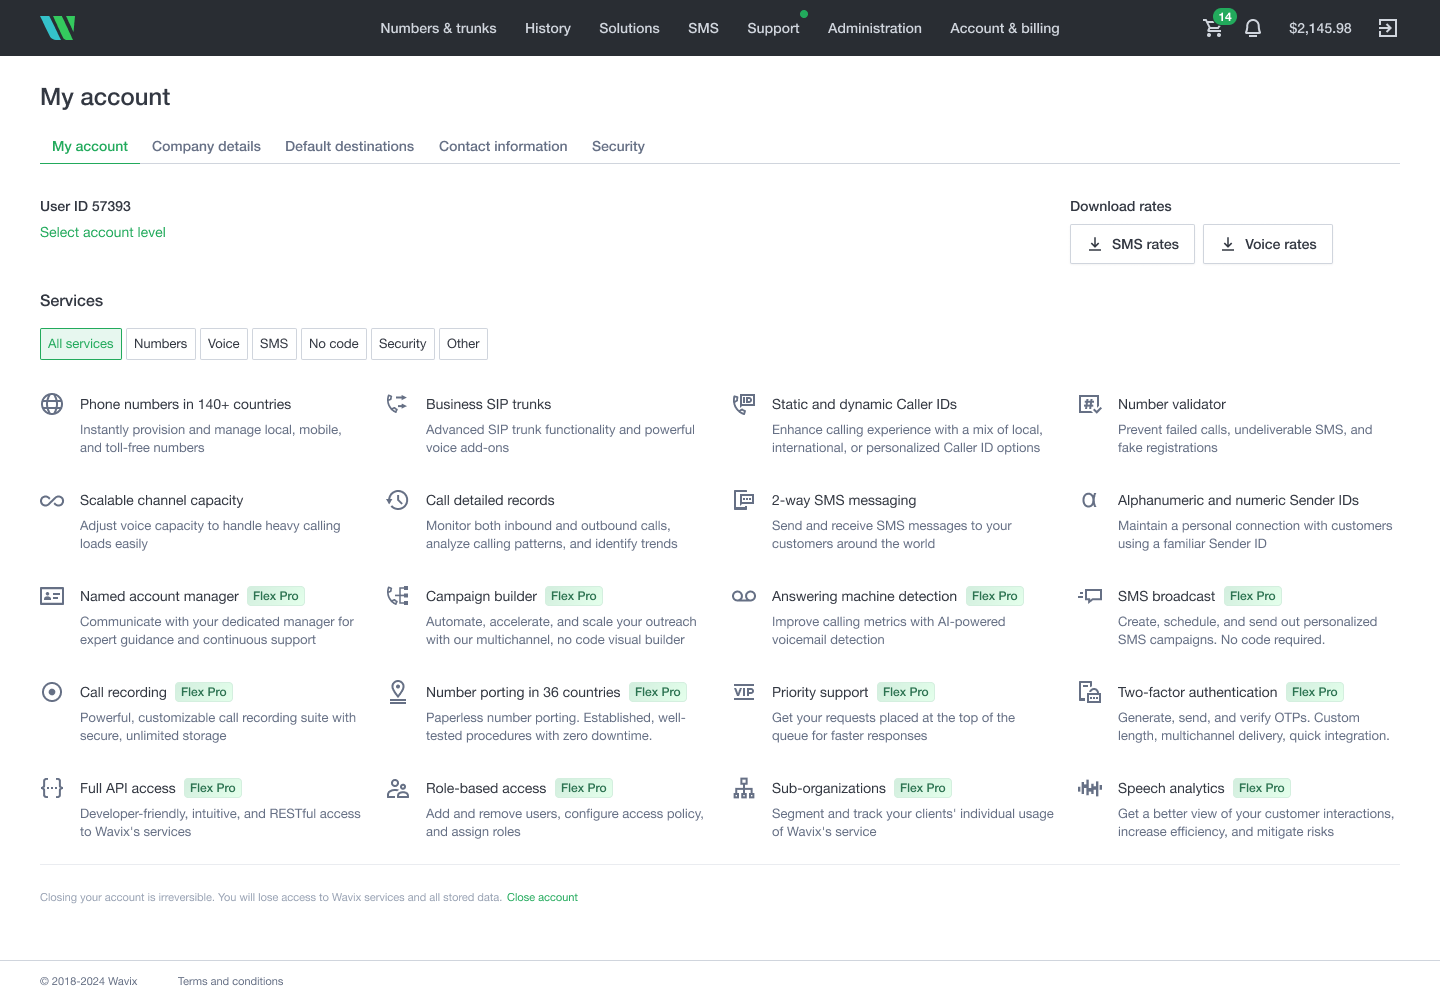1440x1001 pixels.
Task: Click the Call detailed records history icon
Action: [397, 500]
